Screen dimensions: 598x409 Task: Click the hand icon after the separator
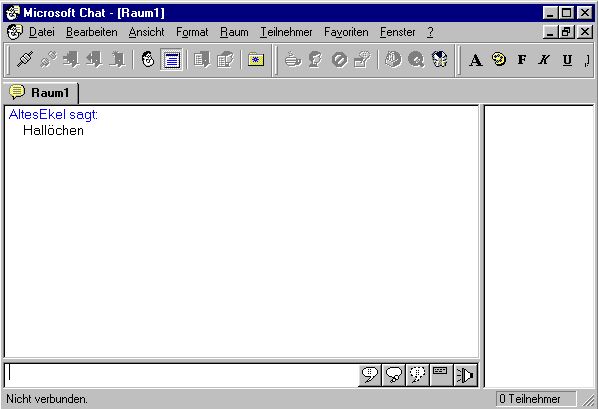[393, 60]
